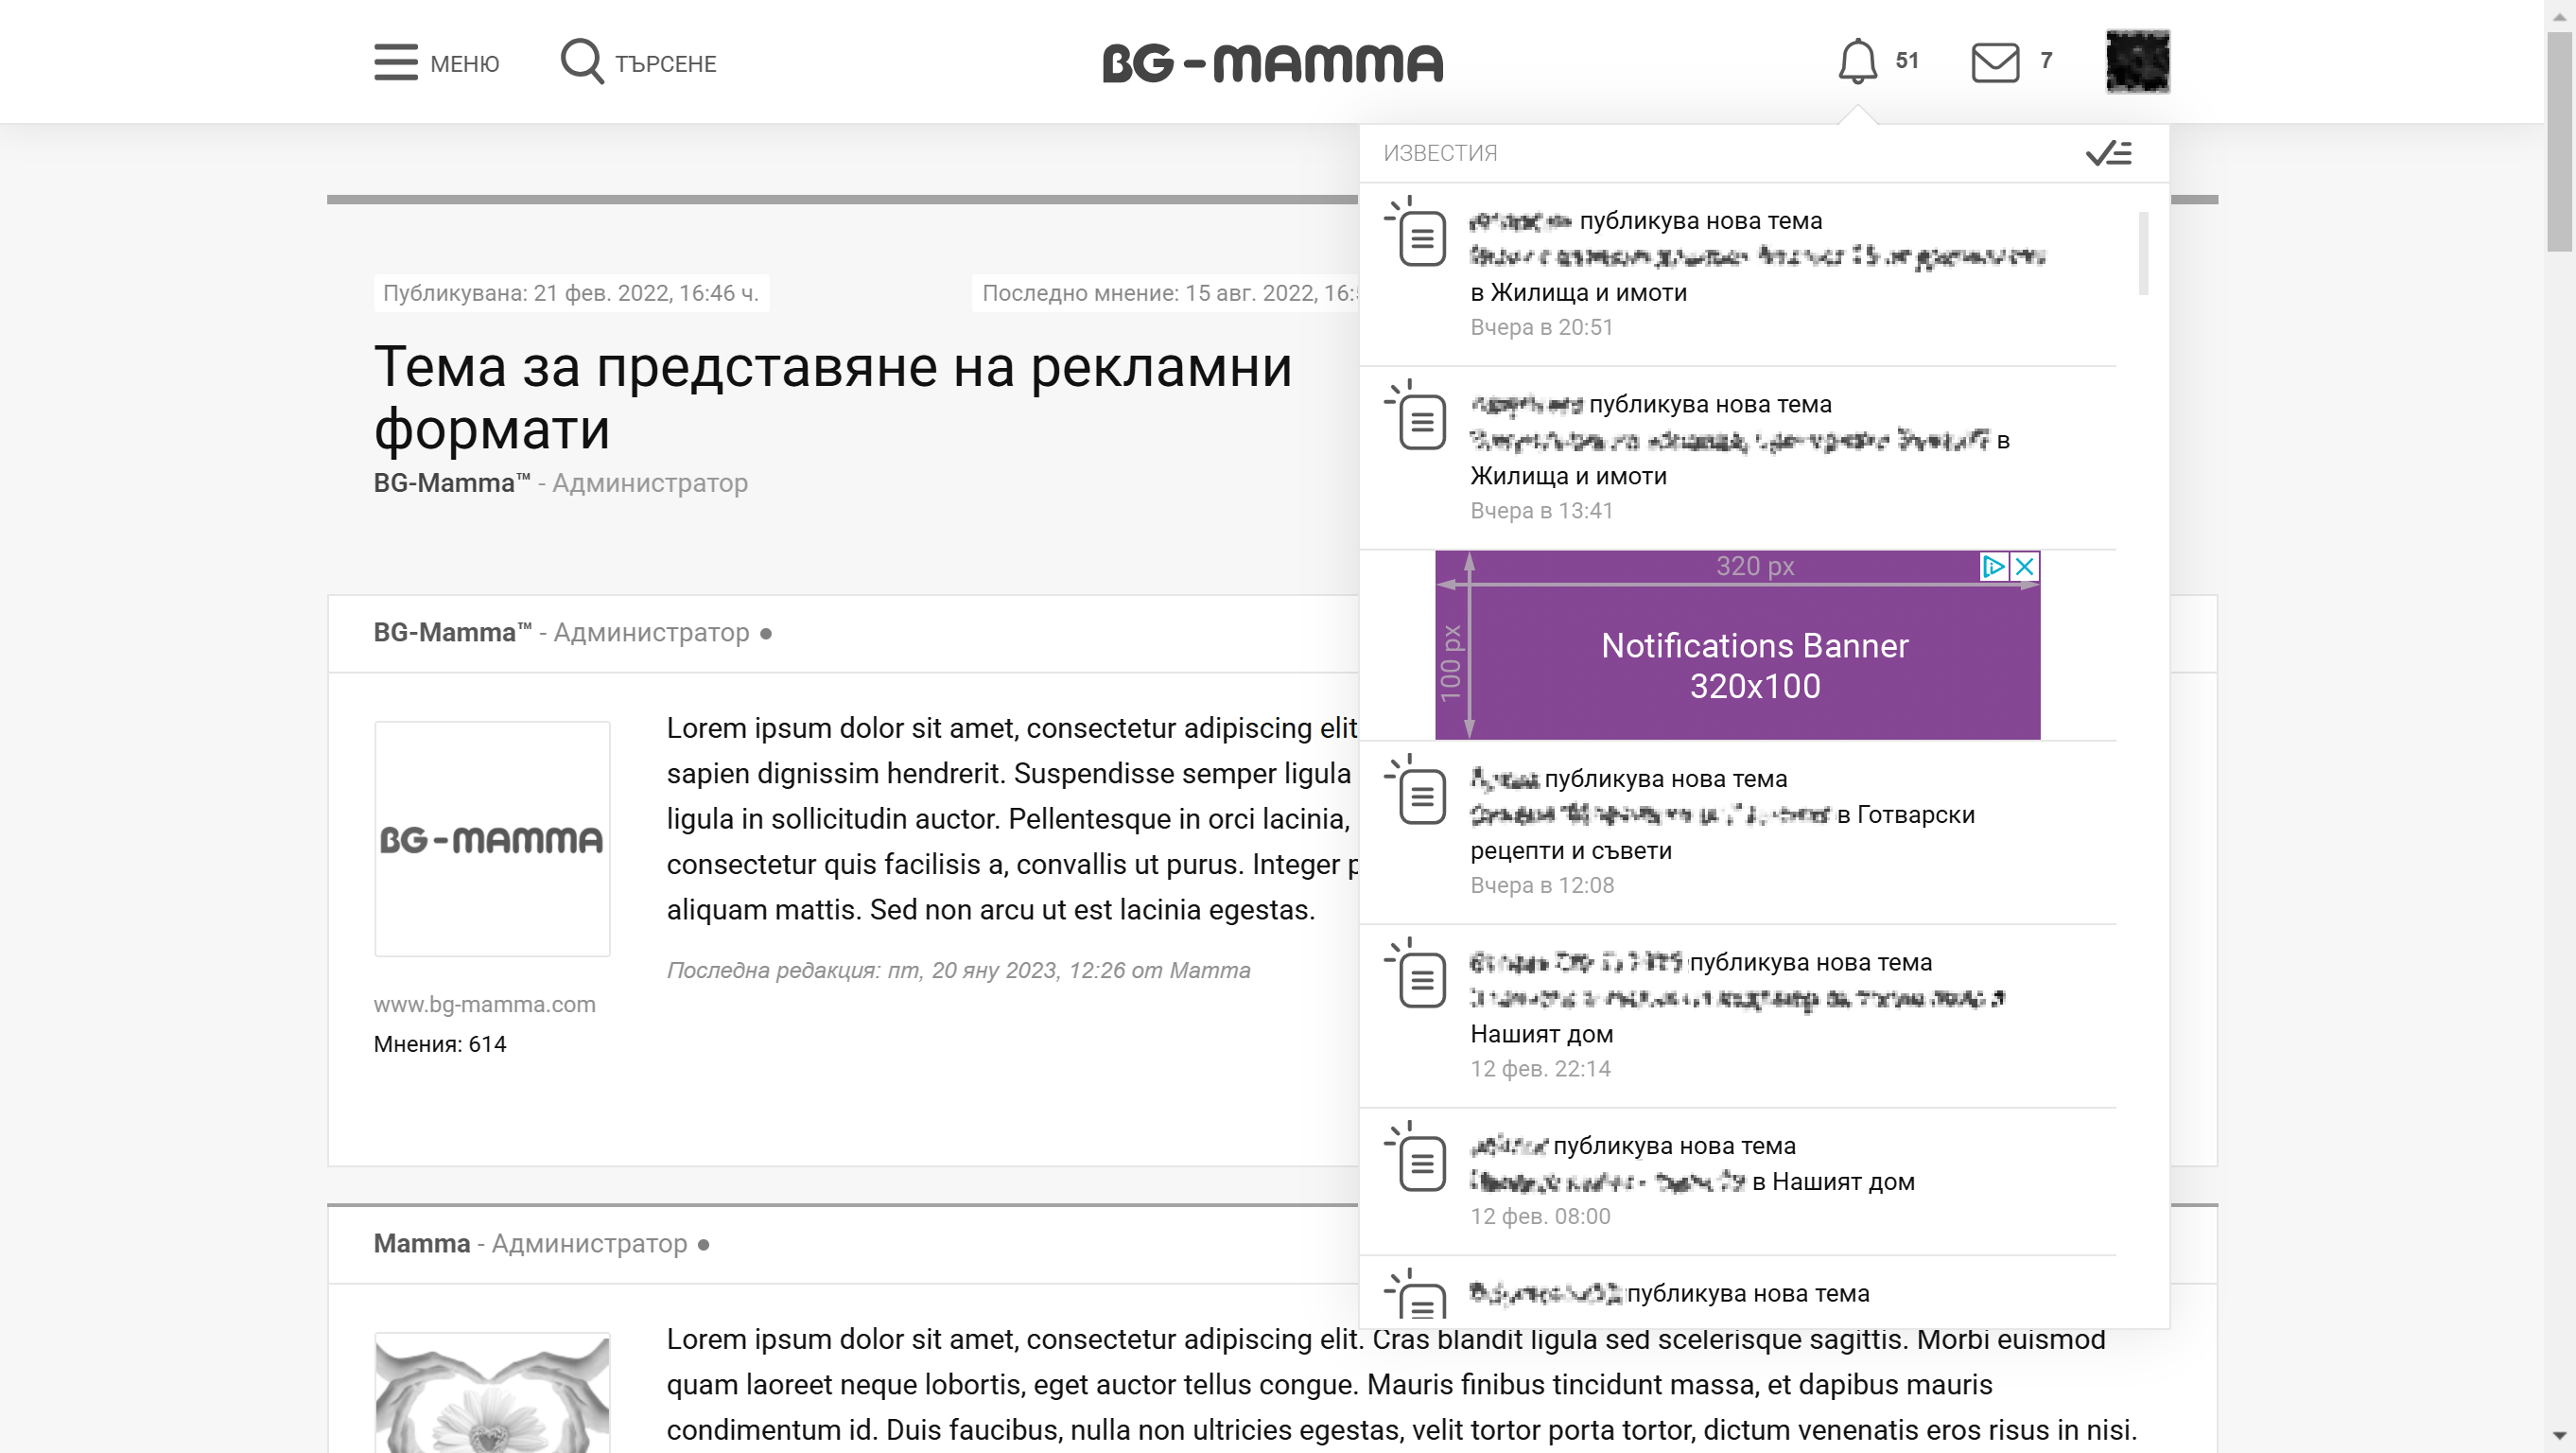Screen dimensions: 2576x1453
Task: Click the notifications panel scrollbar thumb
Action: [2143, 253]
